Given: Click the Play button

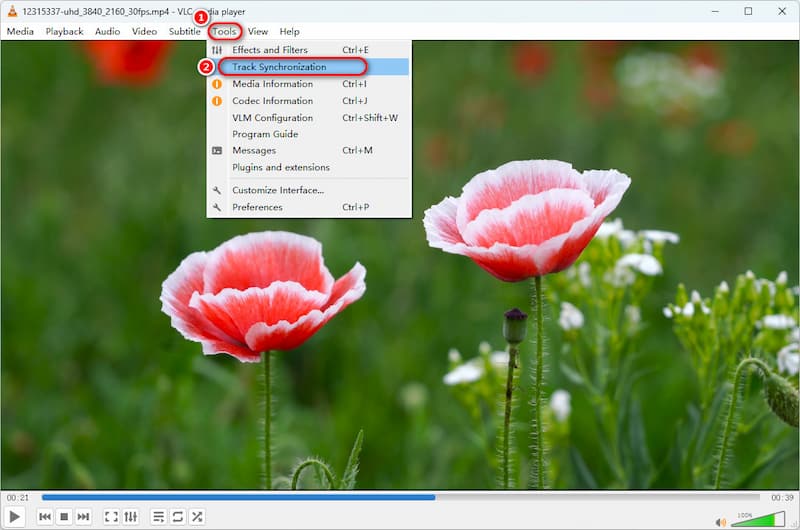Looking at the screenshot, I should click(14, 517).
